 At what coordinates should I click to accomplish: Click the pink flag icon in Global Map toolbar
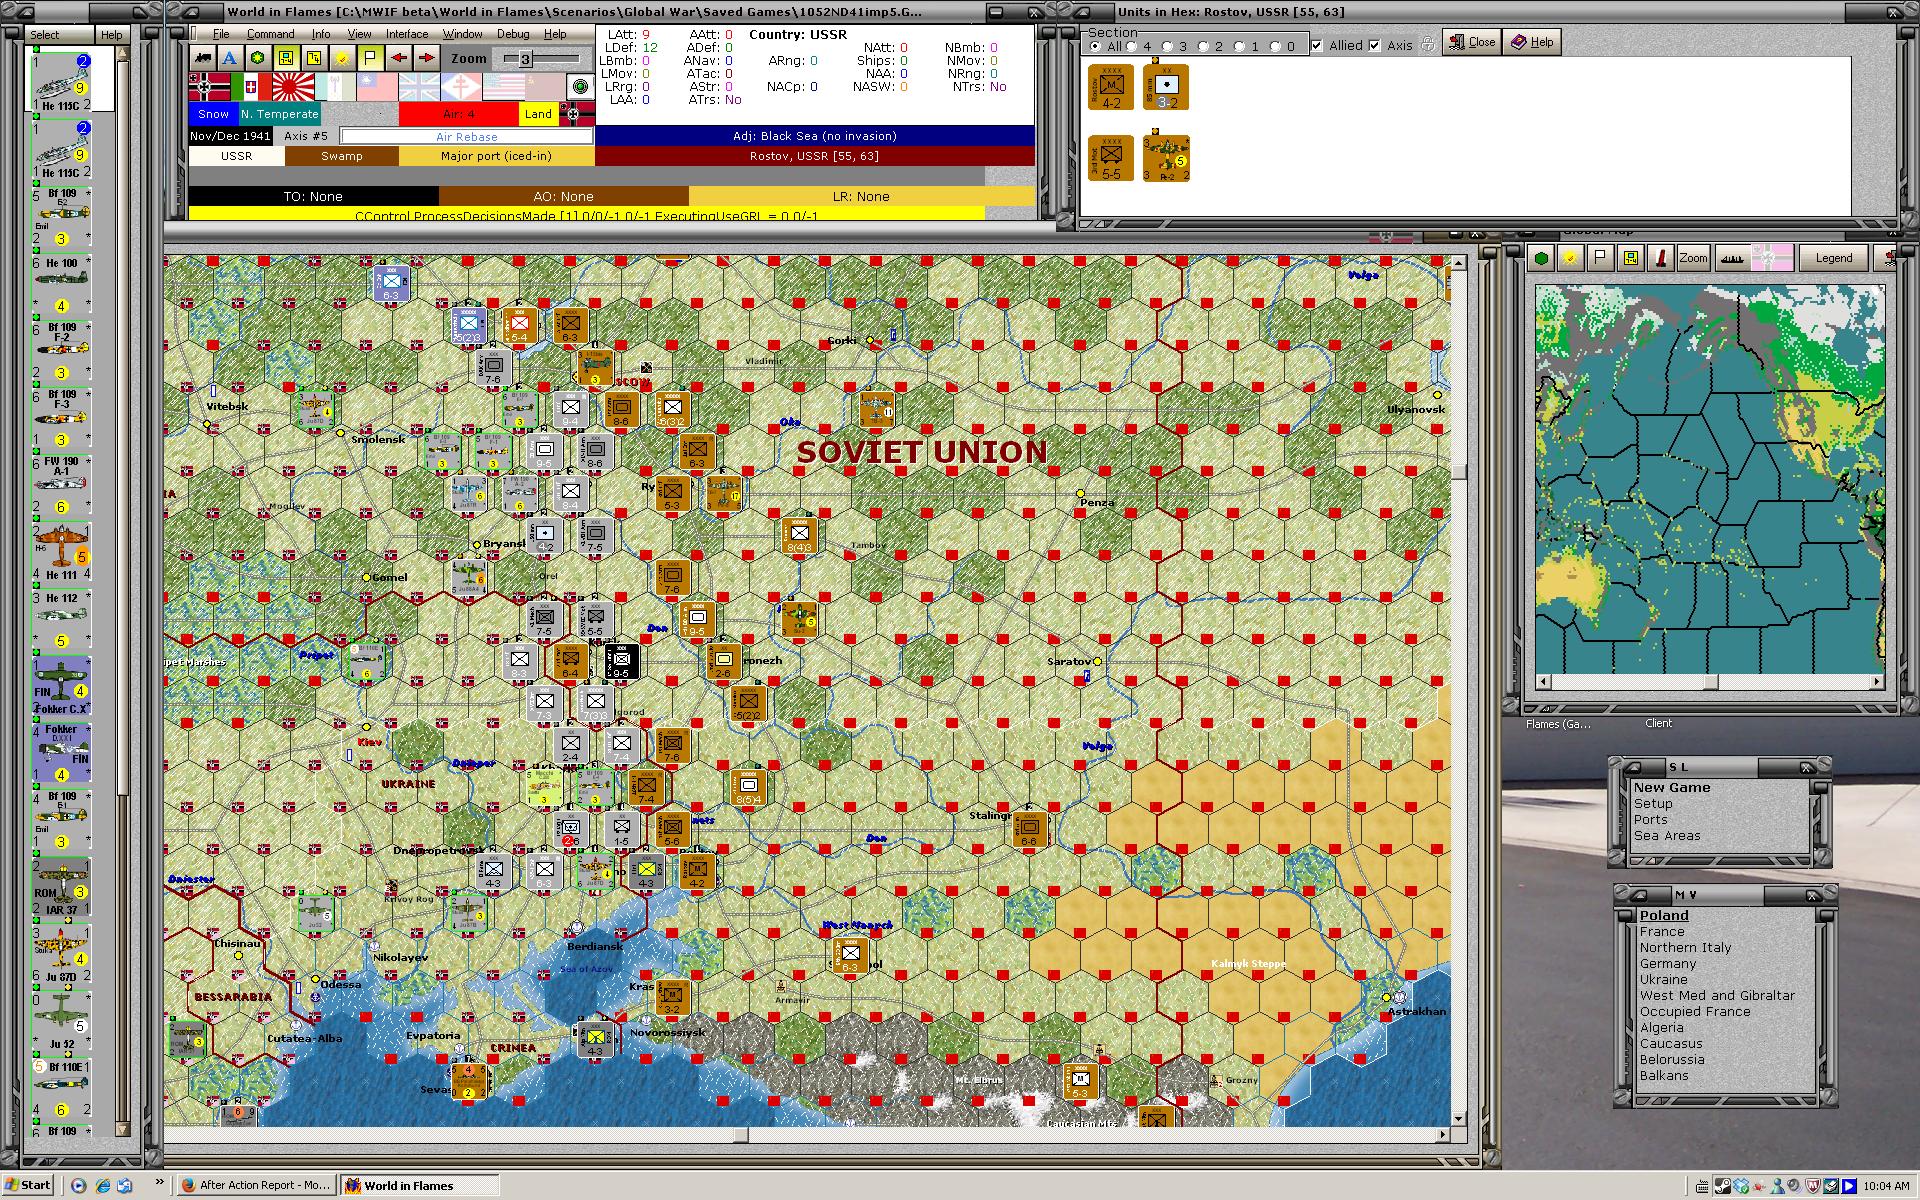[1771, 258]
